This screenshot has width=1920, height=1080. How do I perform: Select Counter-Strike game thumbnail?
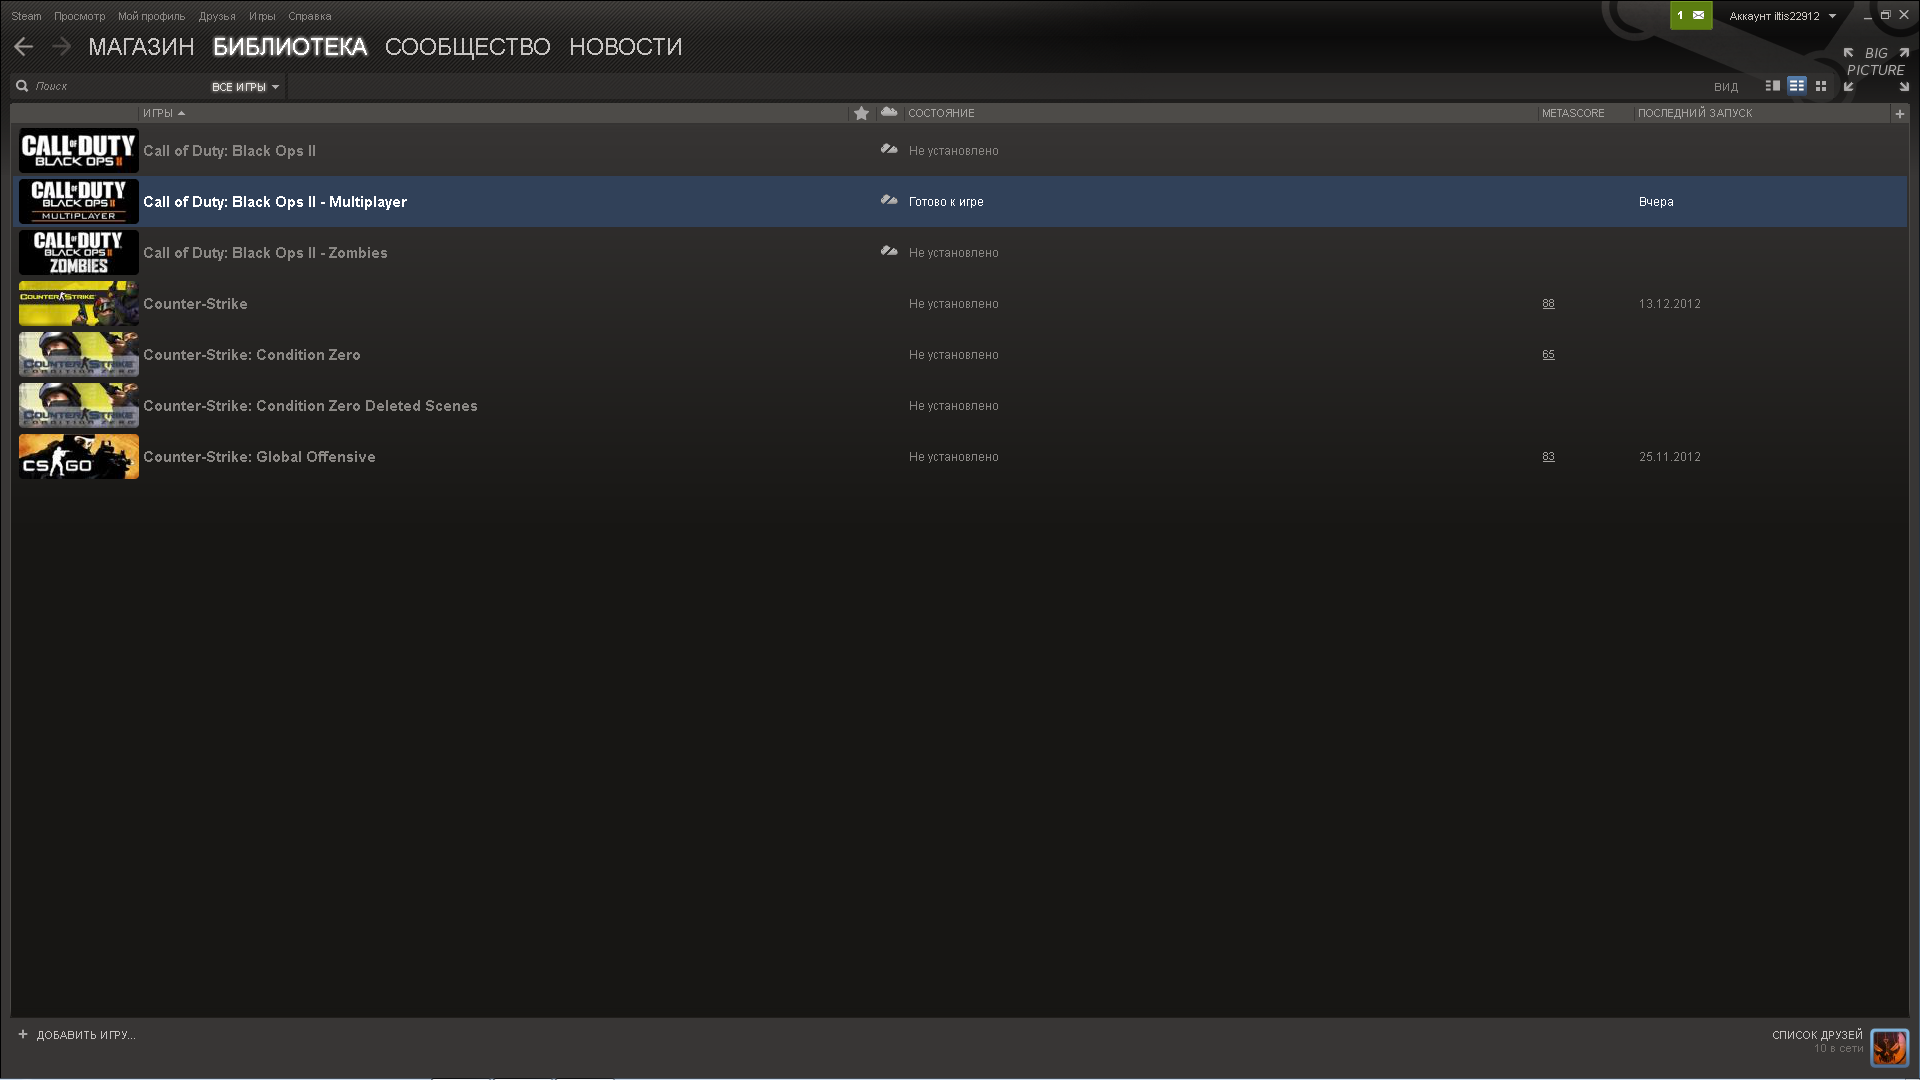click(79, 304)
